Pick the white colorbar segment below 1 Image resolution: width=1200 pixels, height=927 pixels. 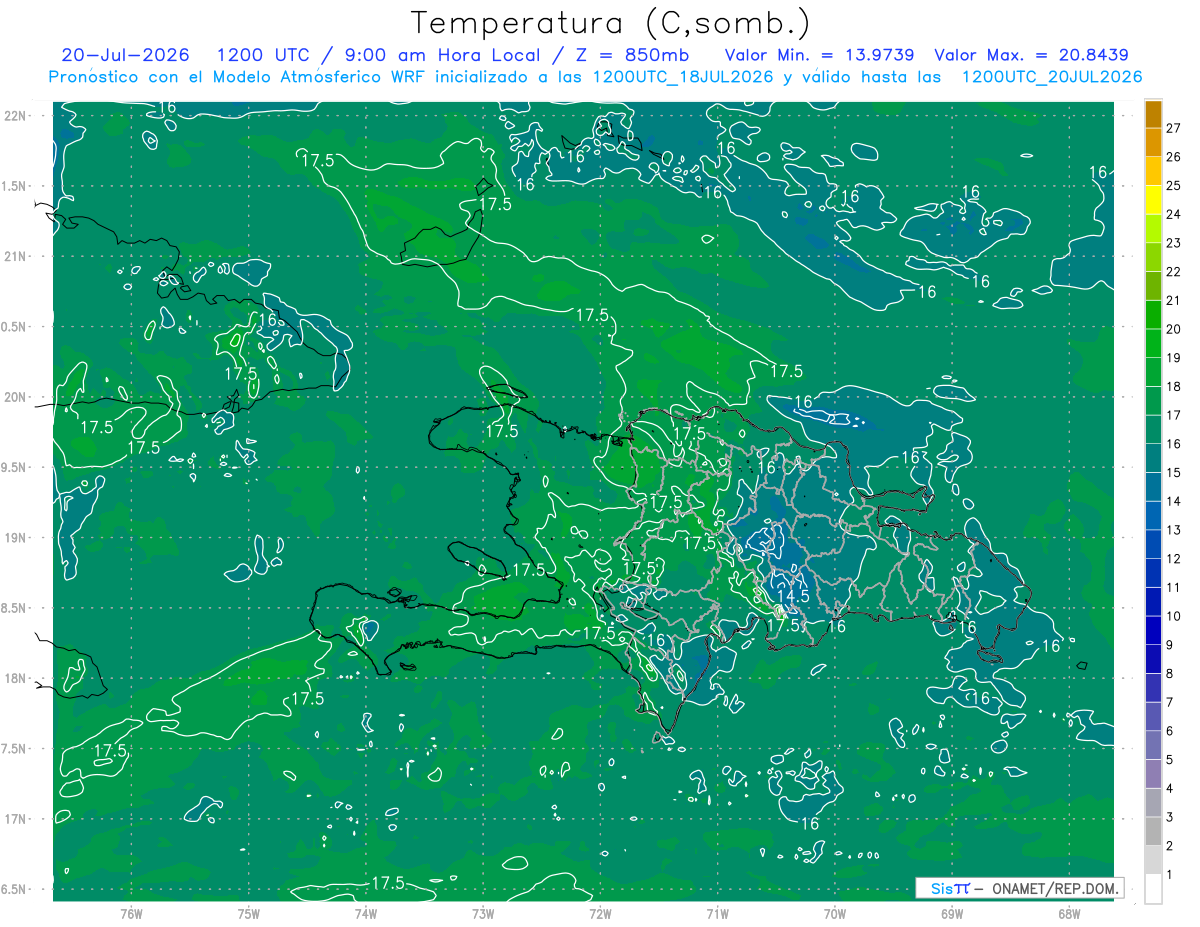click(x=1153, y=889)
